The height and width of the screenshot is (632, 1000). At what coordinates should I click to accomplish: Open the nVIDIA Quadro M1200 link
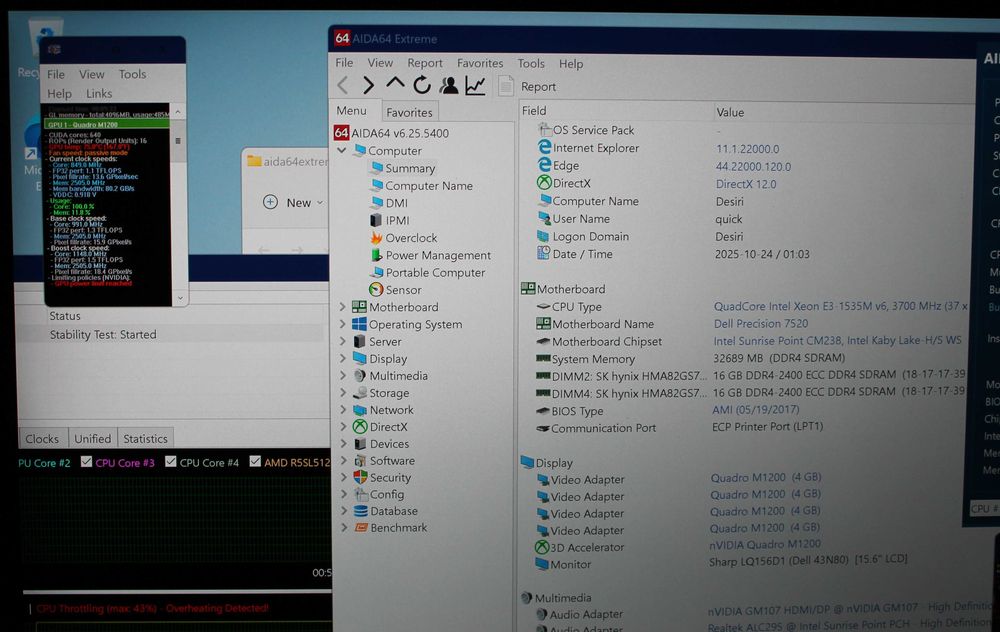pos(765,544)
